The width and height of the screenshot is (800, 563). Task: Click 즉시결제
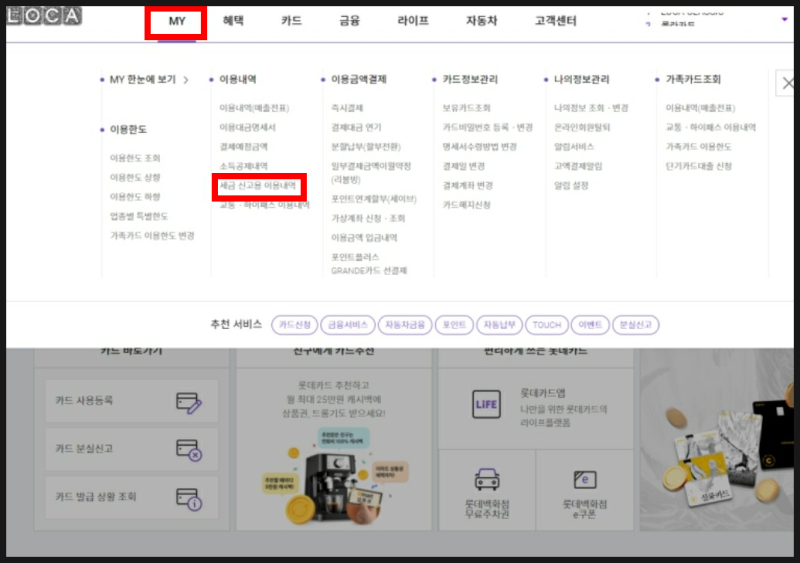347,108
